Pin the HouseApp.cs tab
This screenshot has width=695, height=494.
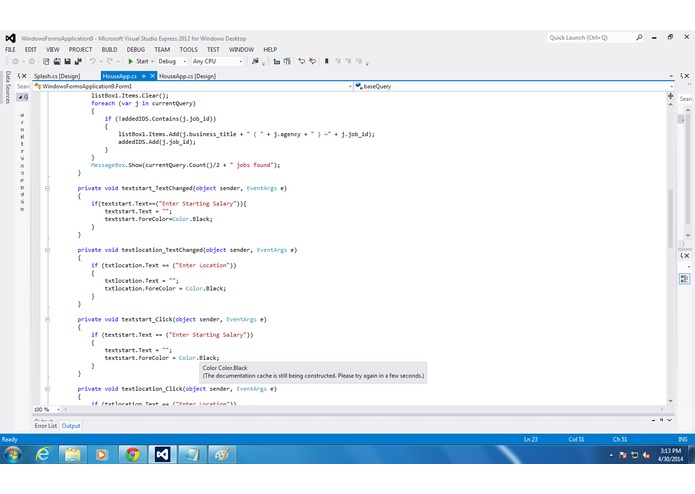[144, 76]
